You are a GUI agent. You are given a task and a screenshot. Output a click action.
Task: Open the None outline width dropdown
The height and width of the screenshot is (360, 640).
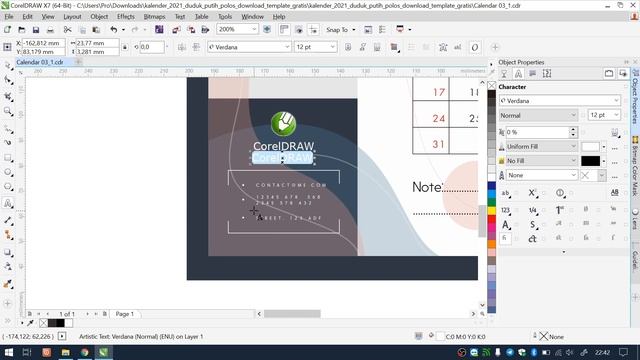click(x=573, y=175)
